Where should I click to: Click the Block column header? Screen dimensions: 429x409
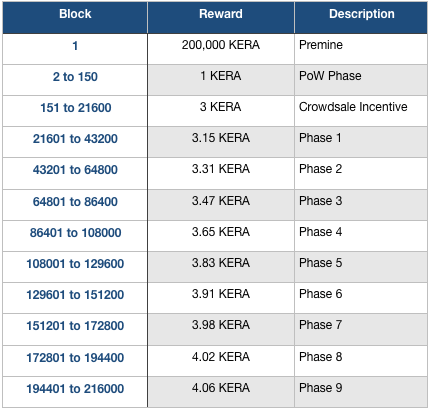(75, 14)
